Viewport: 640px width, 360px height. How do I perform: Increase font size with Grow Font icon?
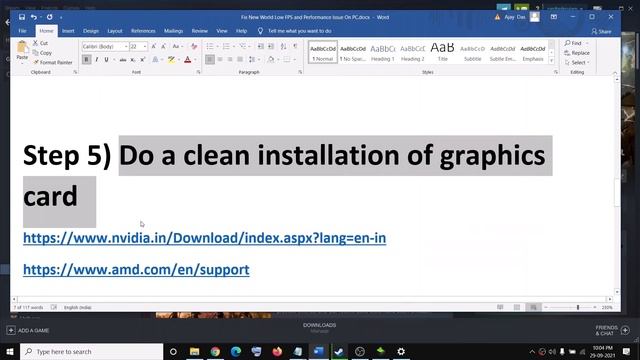pyautogui.click(x=154, y=47)
